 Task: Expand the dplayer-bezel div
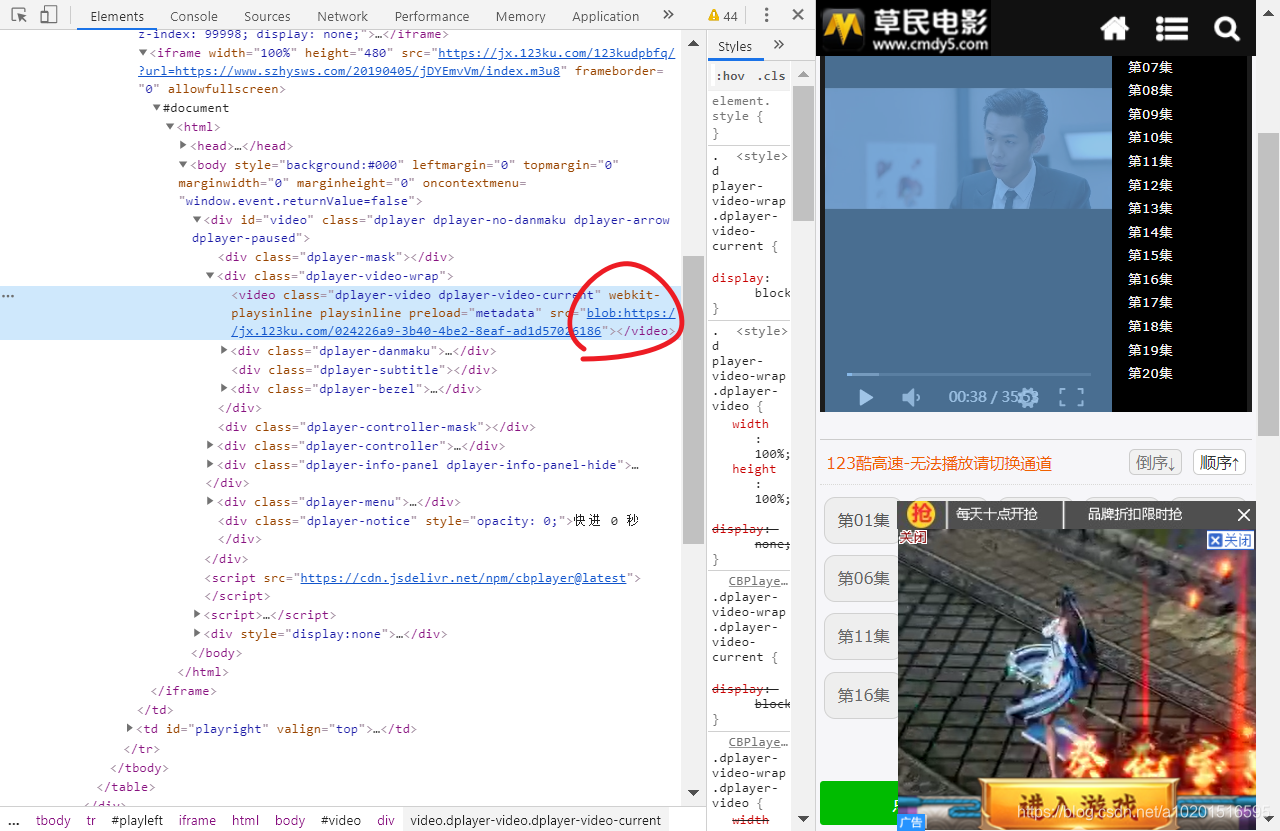tap(224, 389)
